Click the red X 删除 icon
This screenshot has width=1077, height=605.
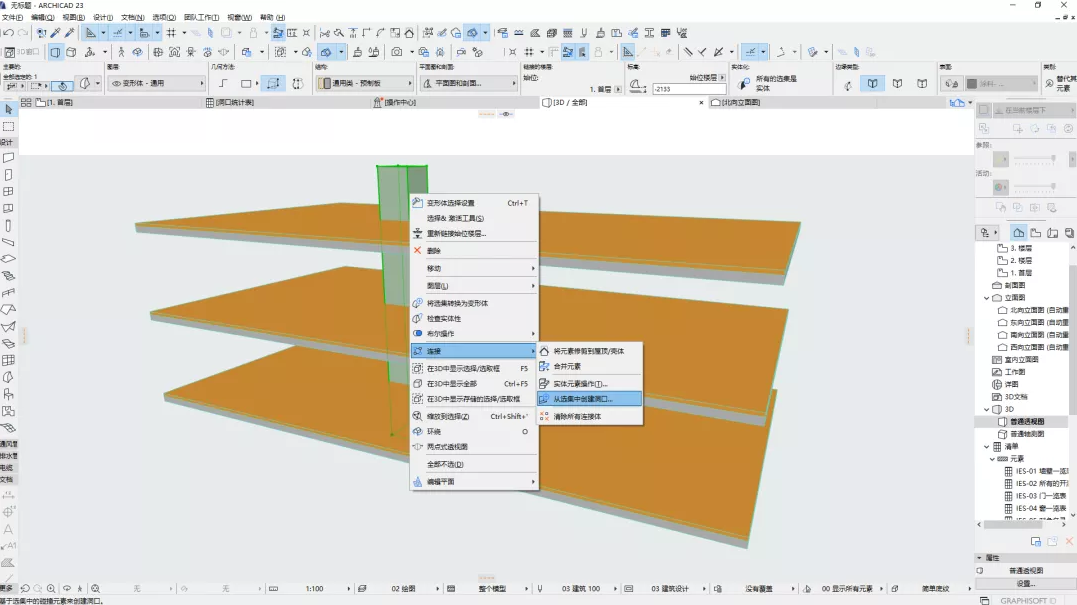point(418,251)
